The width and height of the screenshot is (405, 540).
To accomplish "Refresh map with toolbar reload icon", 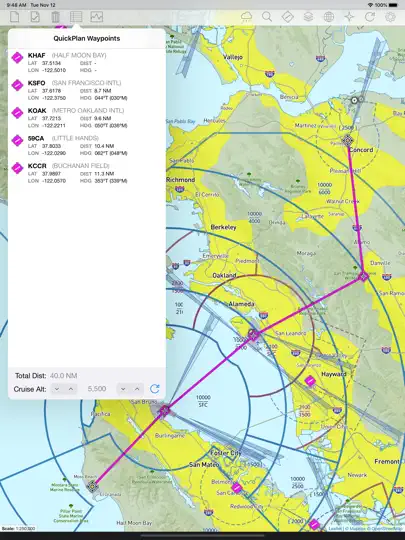I will click(370, 17).
